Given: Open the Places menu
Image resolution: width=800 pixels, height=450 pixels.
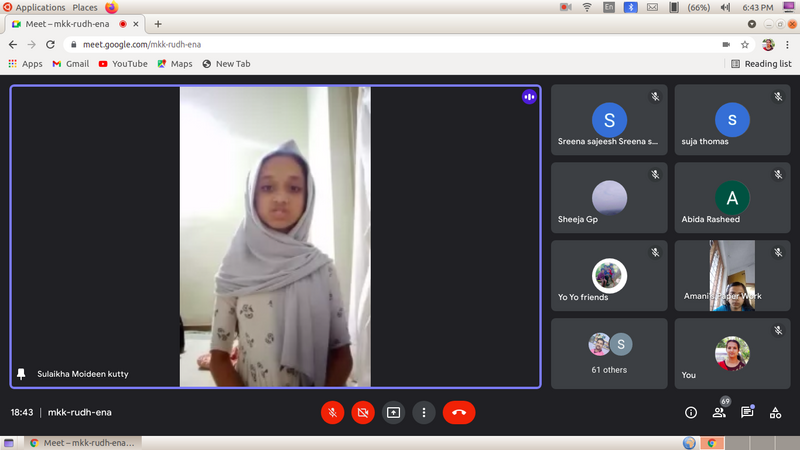Looking at the screenshot, I should [x=85, y=7].
